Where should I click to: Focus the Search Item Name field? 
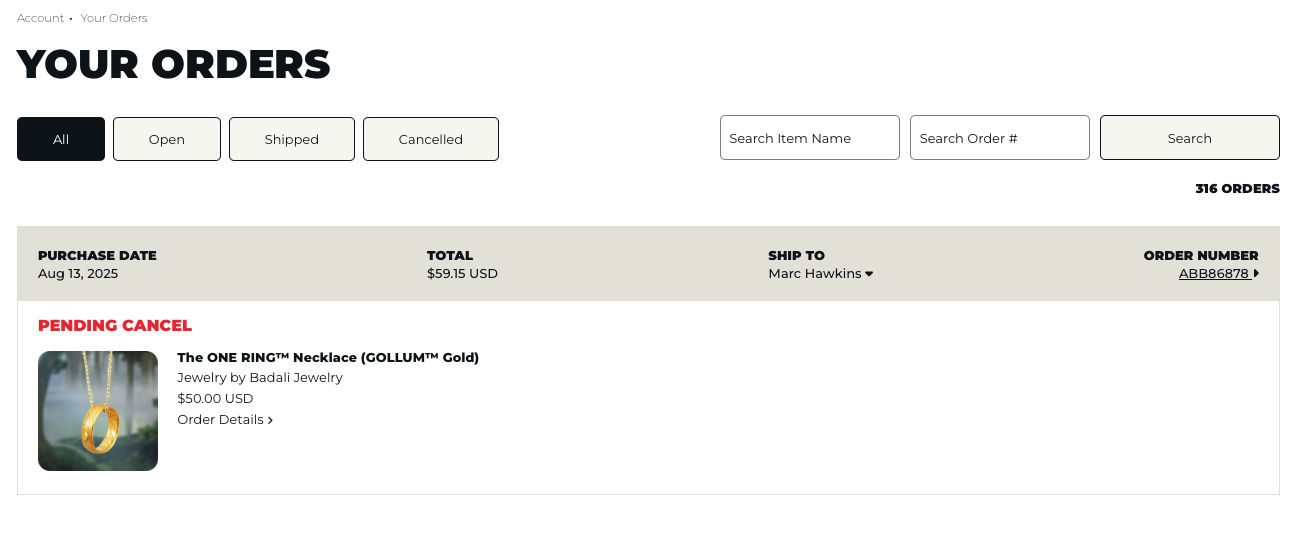point(810,138)
